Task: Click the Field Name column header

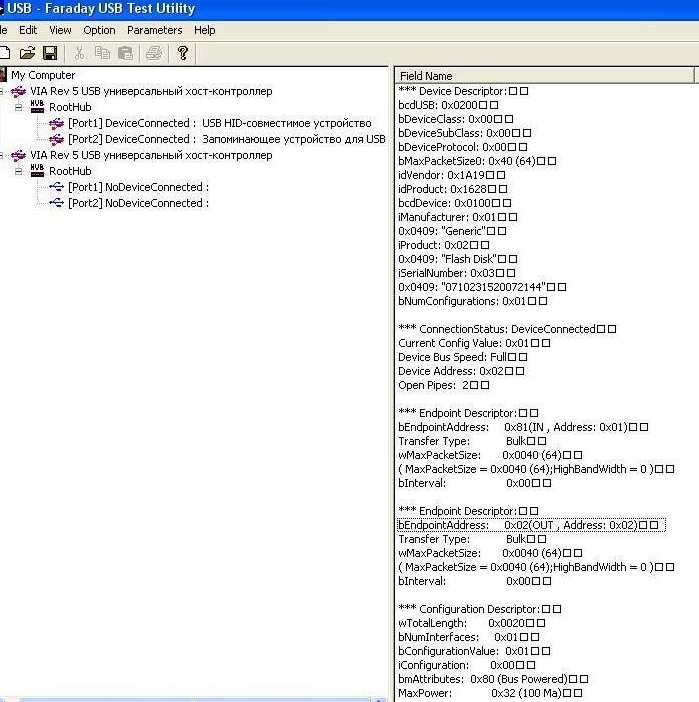Action: [x=426, y=76]
